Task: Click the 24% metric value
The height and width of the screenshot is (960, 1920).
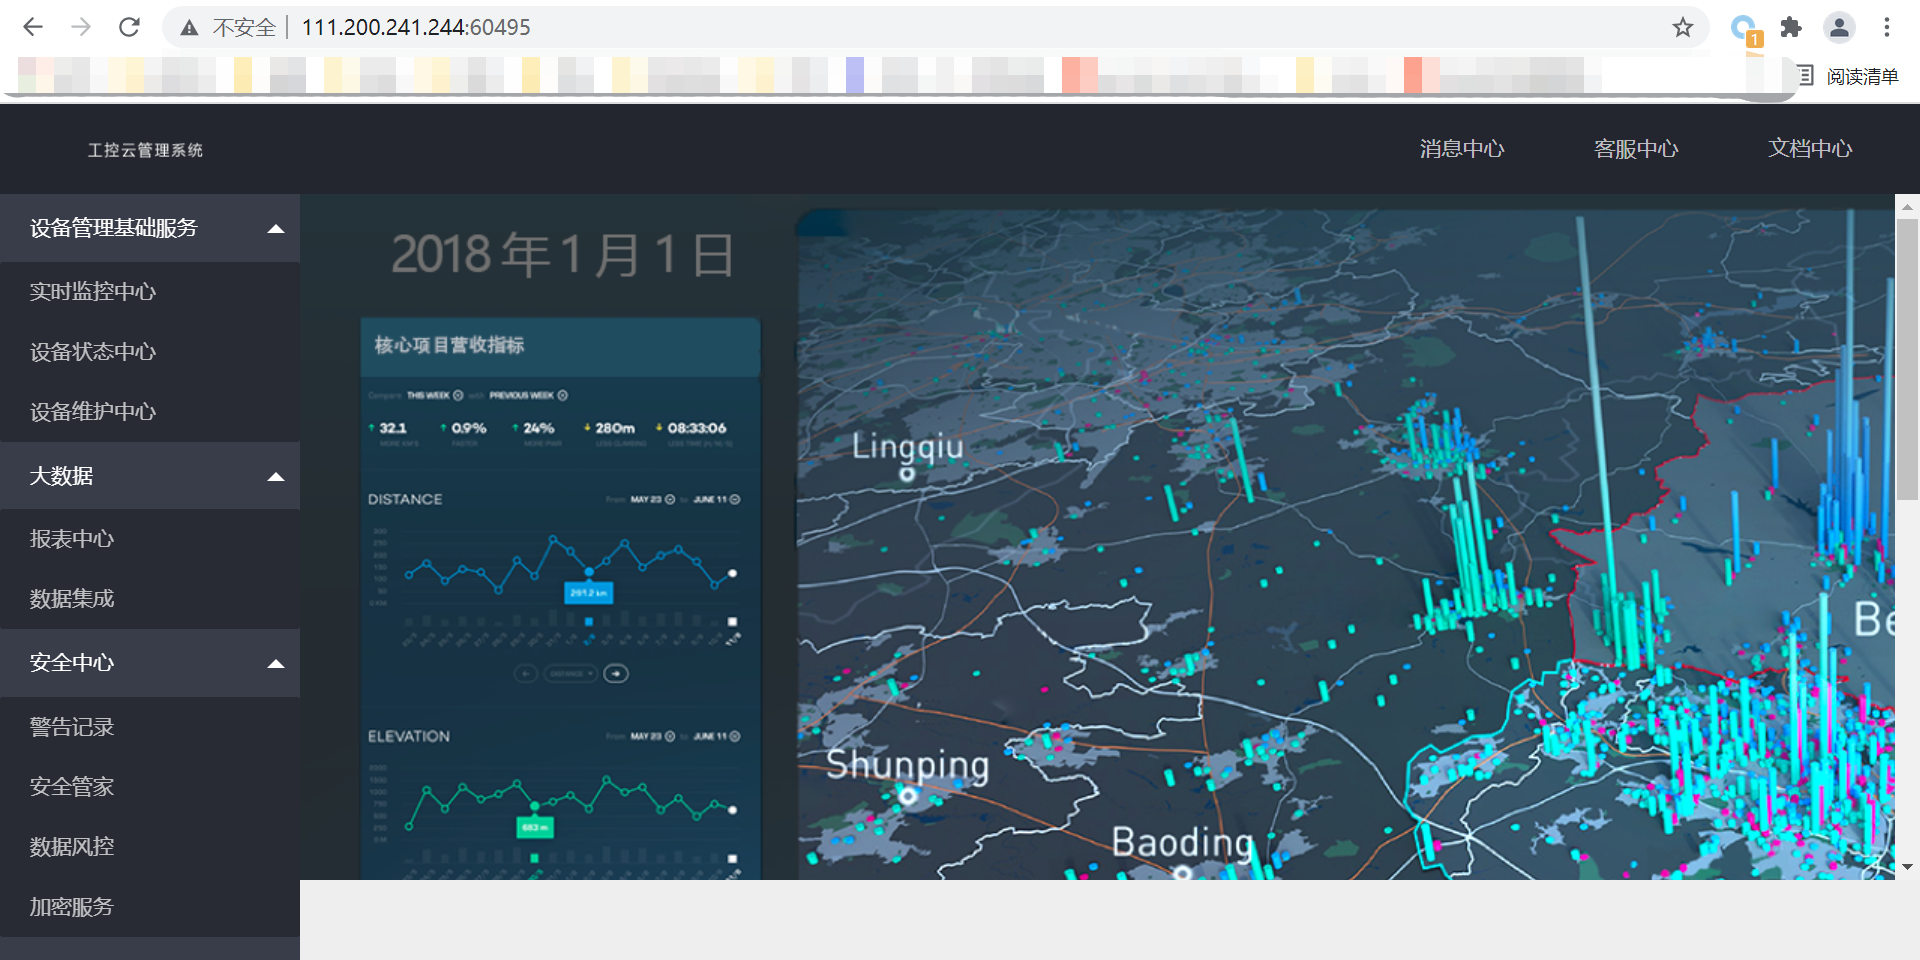Action: [538, 428]
